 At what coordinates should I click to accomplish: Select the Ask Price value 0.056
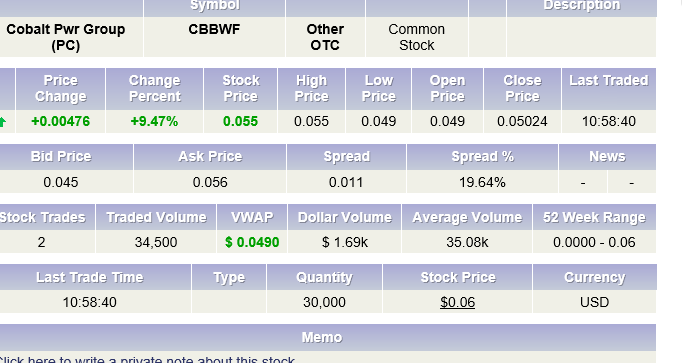[x=210, y=182]
